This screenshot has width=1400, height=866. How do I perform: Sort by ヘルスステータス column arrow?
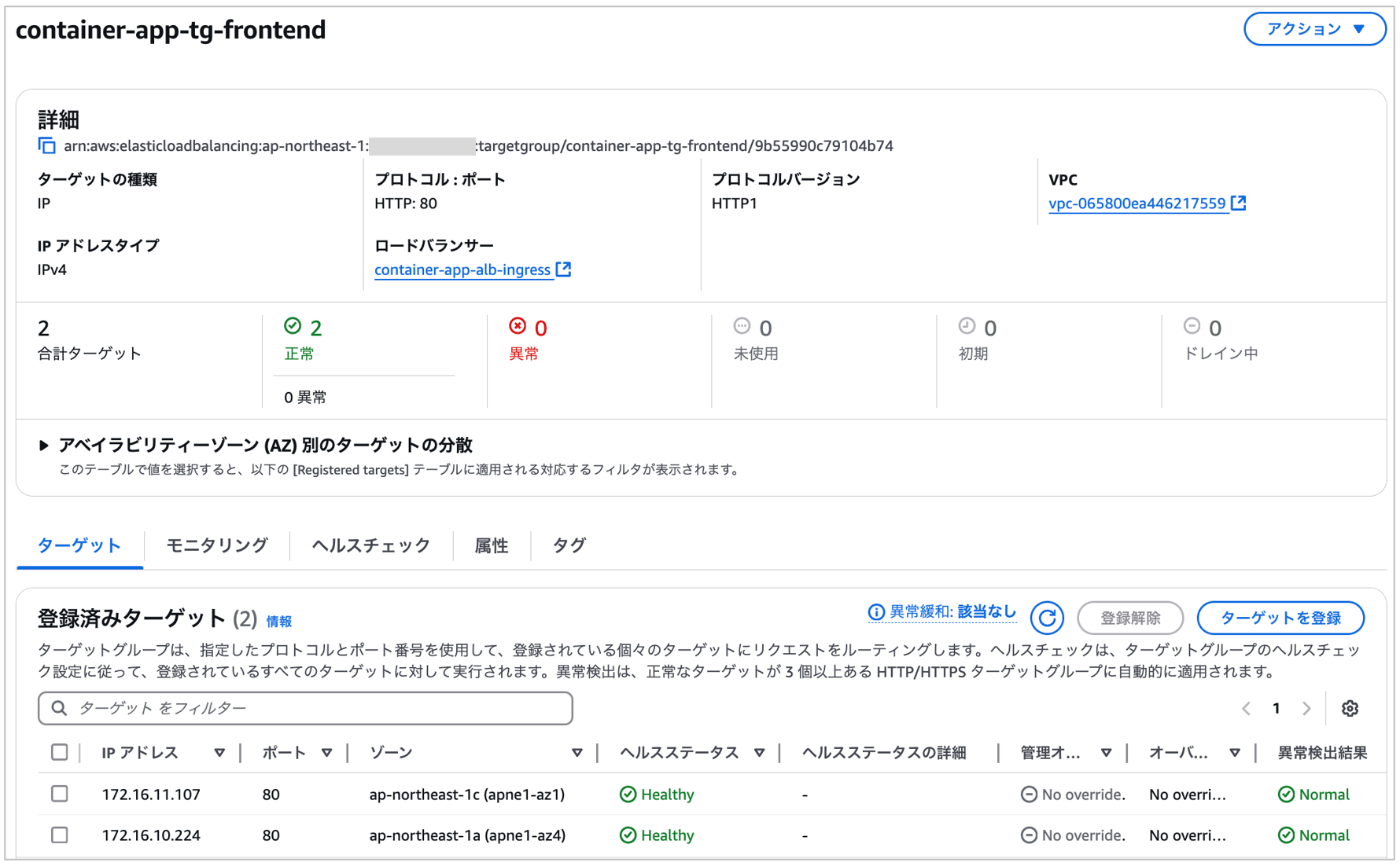click(x=759, y=753)
